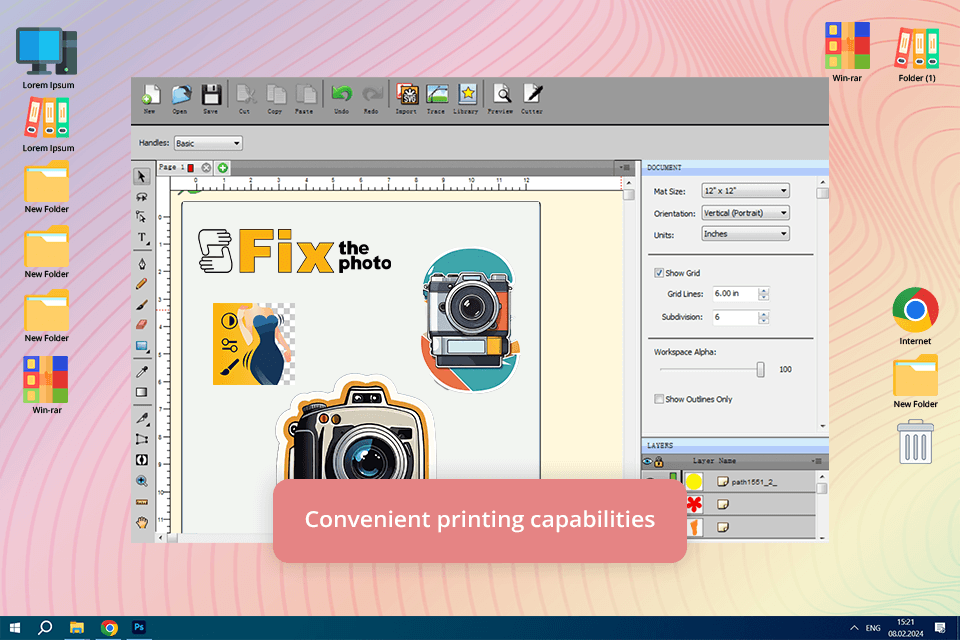Switch to the Page 1 tab

171,167
